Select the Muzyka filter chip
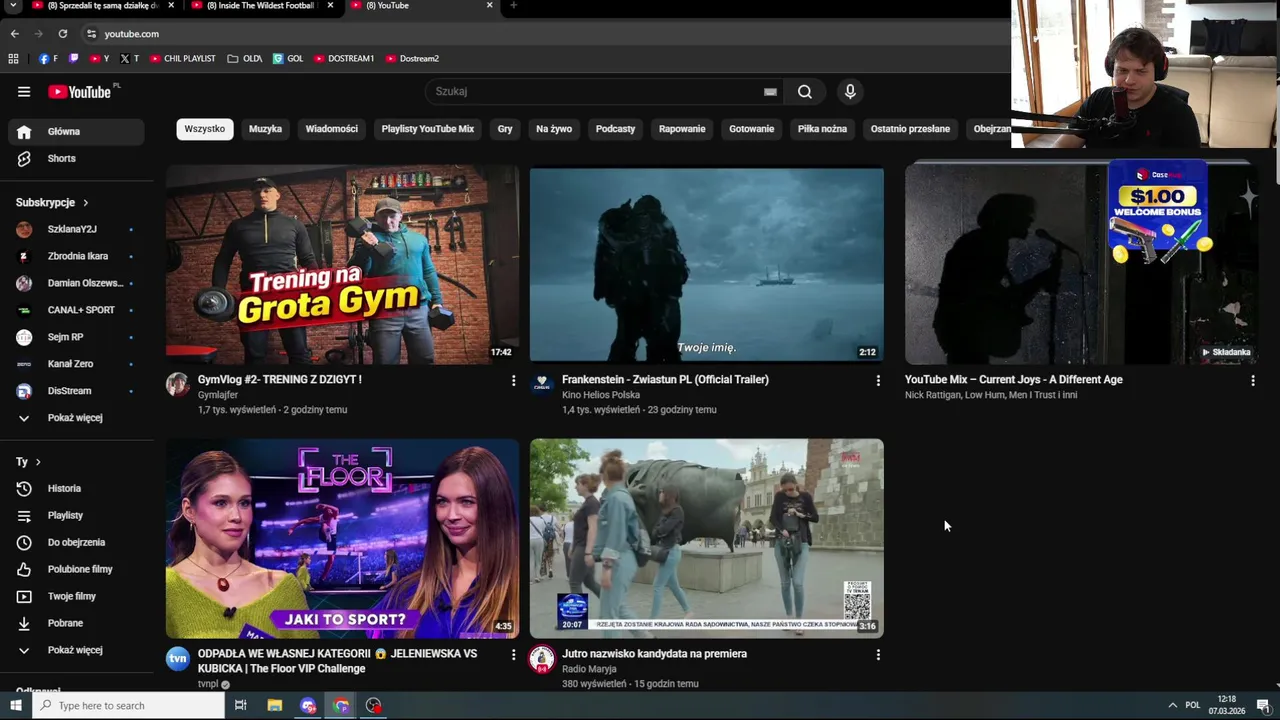 [x=265, y=129]
